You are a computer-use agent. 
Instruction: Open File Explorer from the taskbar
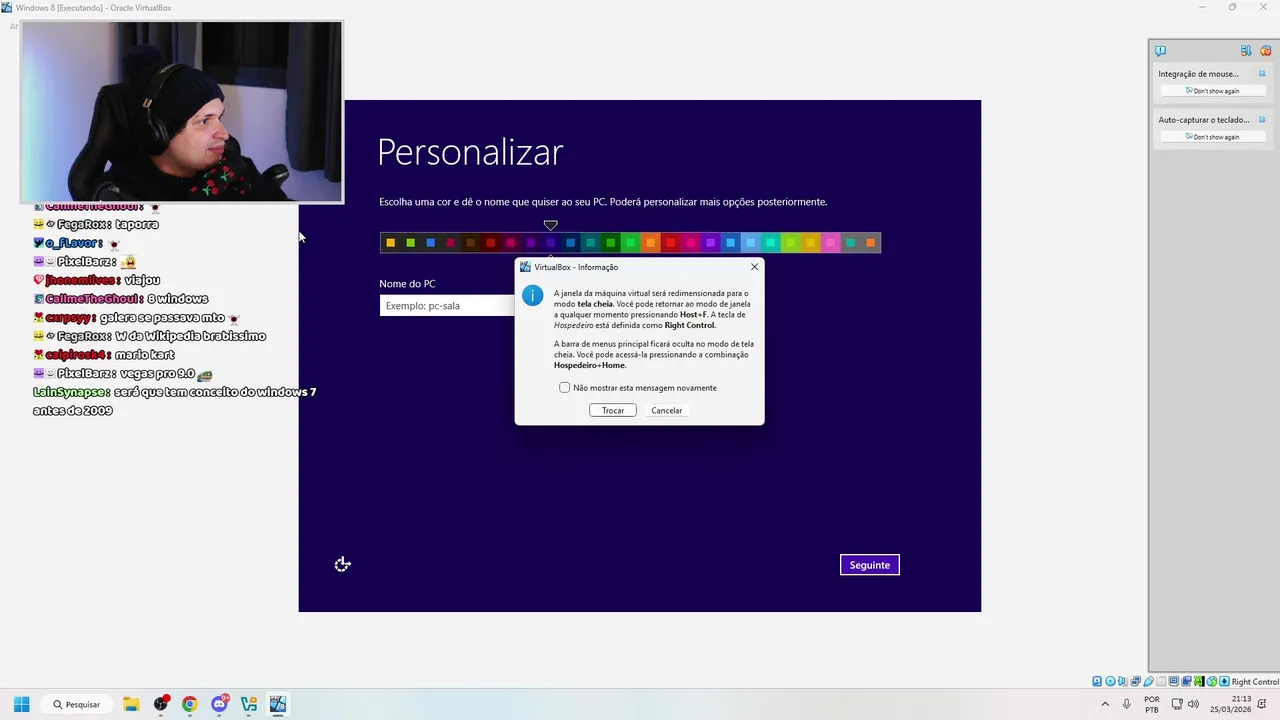point(131,704)
